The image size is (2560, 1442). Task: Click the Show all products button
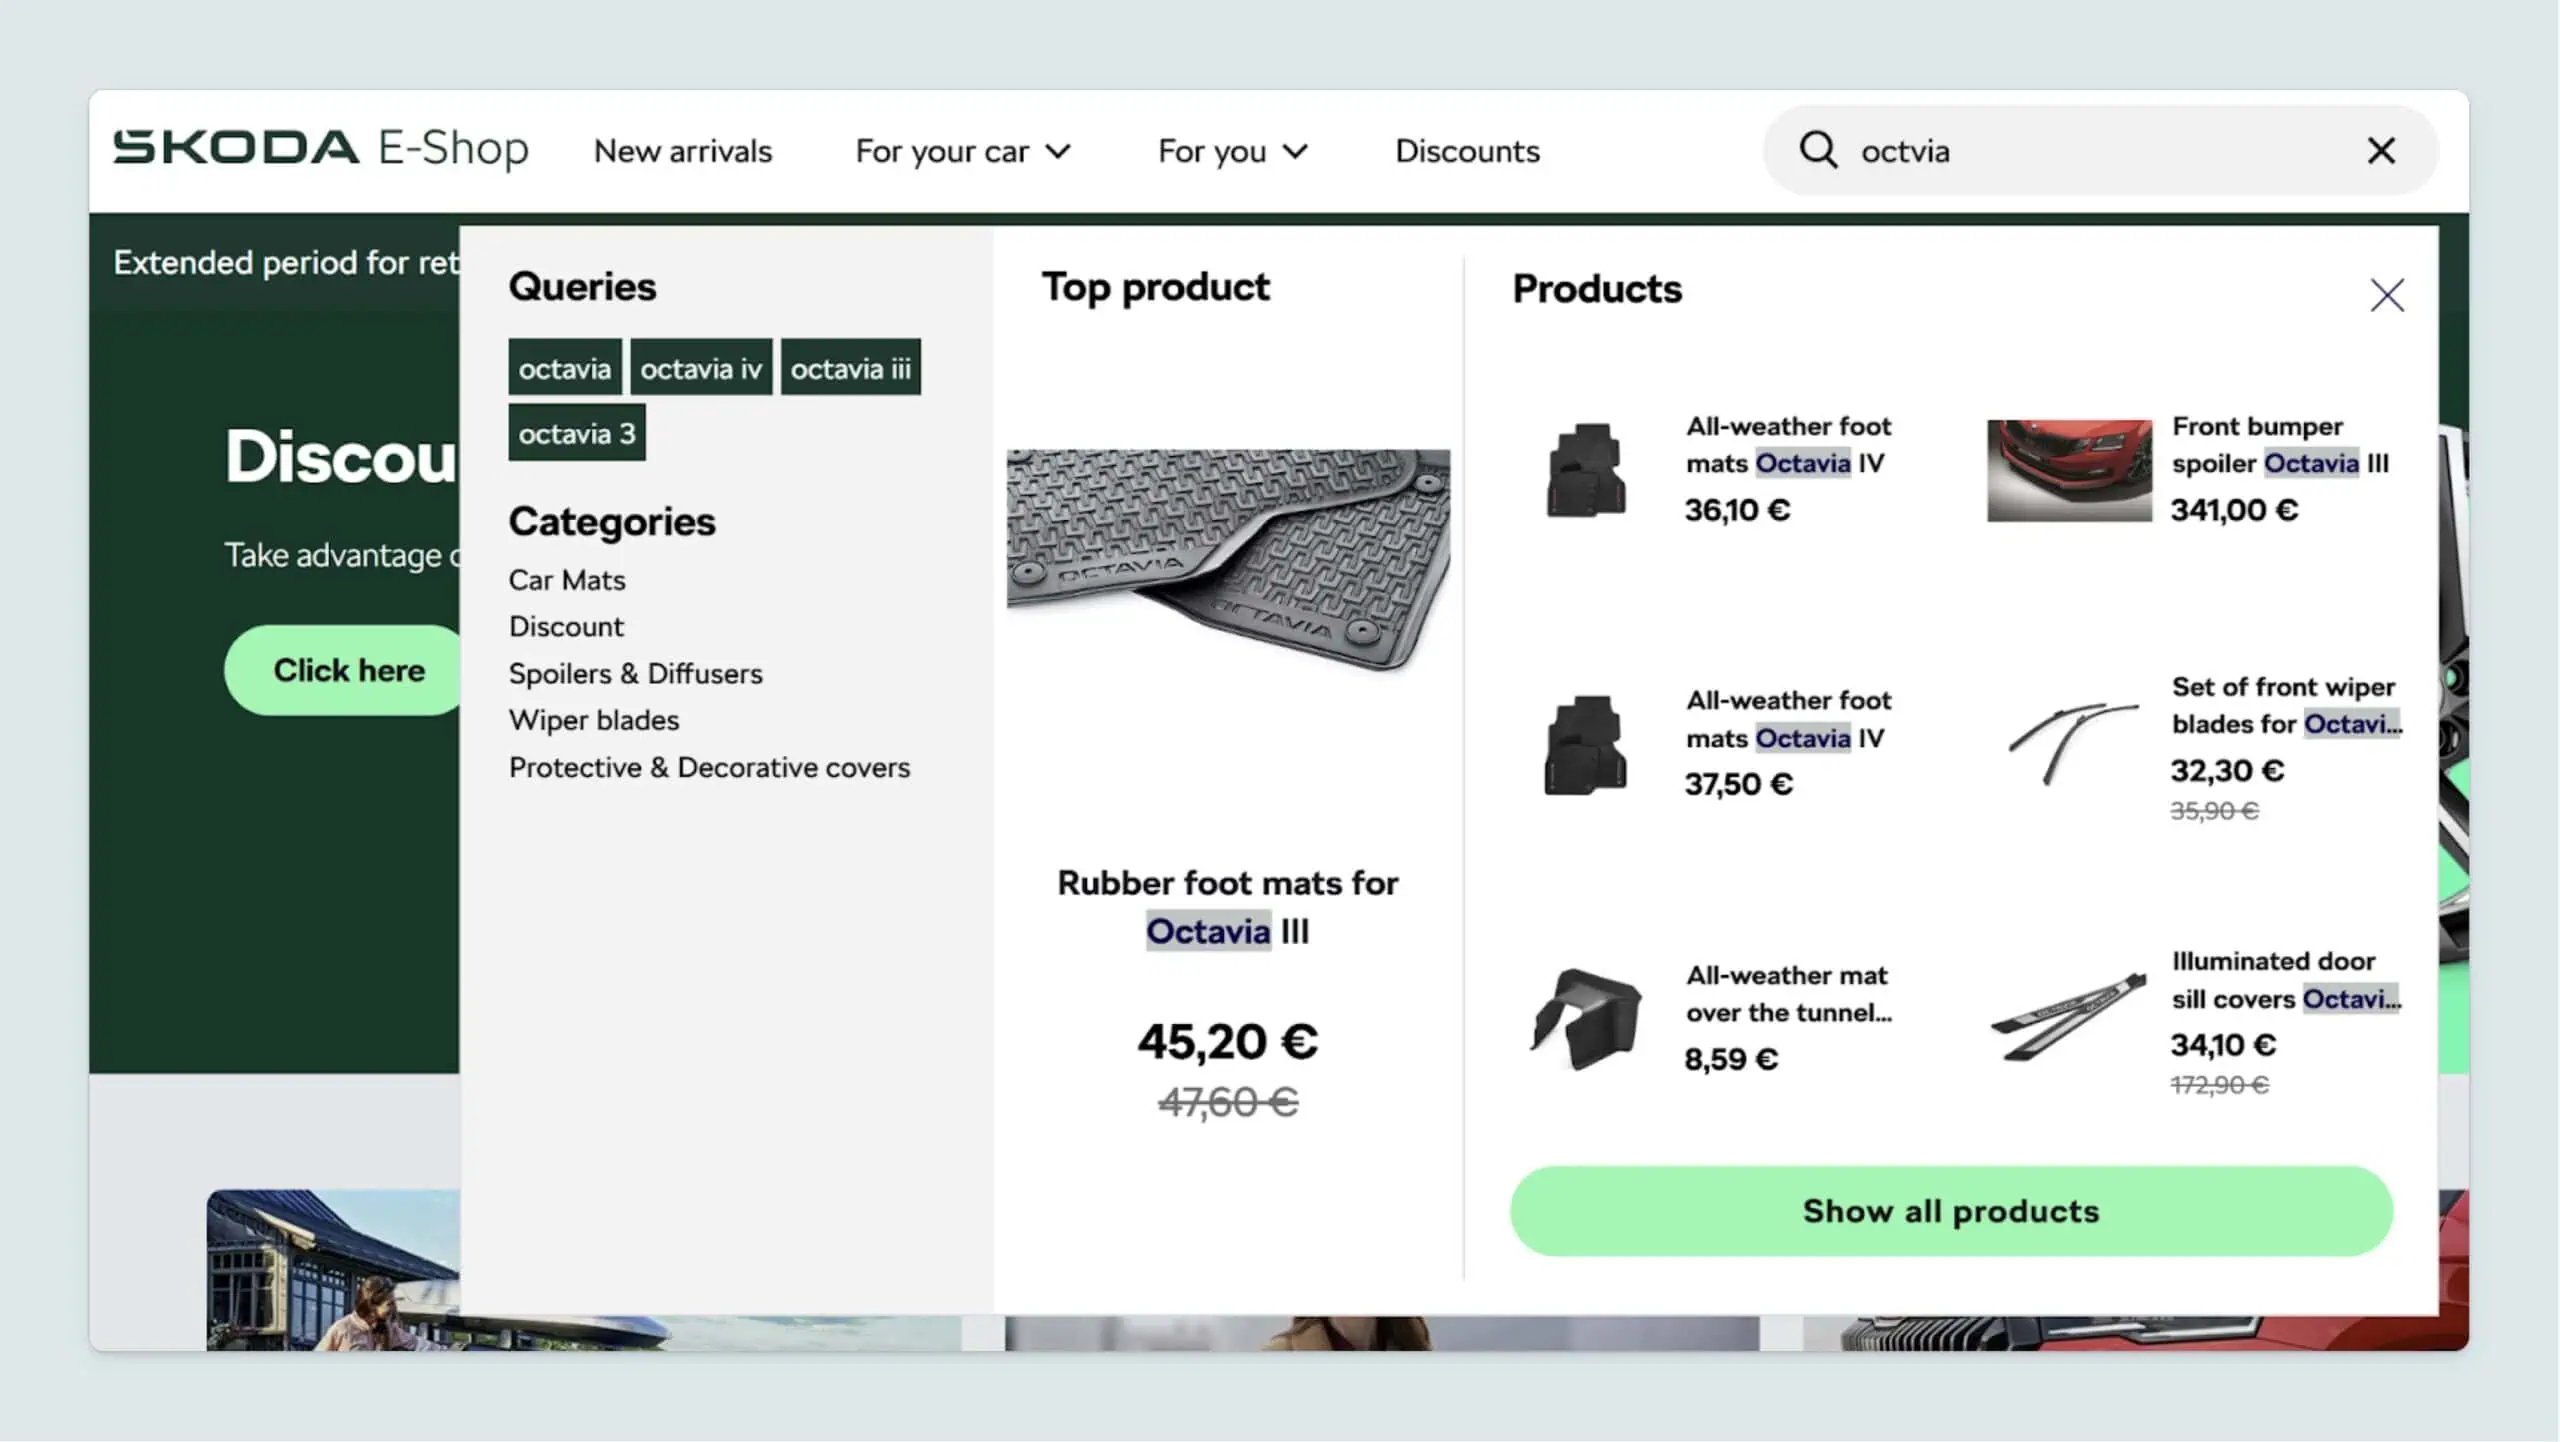click(1951, 1211)
